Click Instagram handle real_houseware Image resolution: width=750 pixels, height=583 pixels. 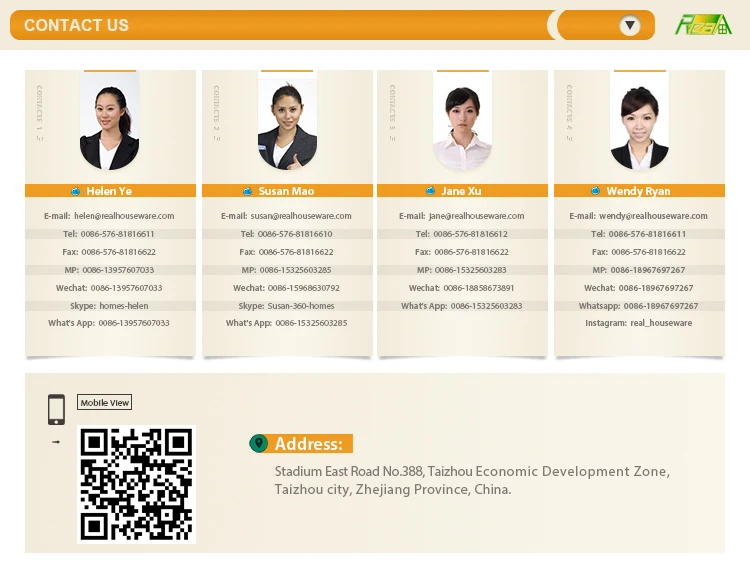pyautogui.click(x=661, y=323)
